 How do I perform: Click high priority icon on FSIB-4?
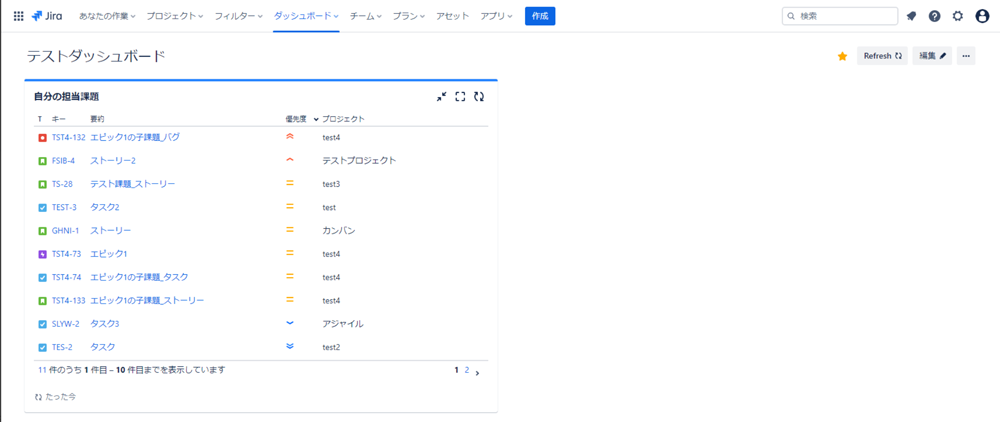[290, 159]
